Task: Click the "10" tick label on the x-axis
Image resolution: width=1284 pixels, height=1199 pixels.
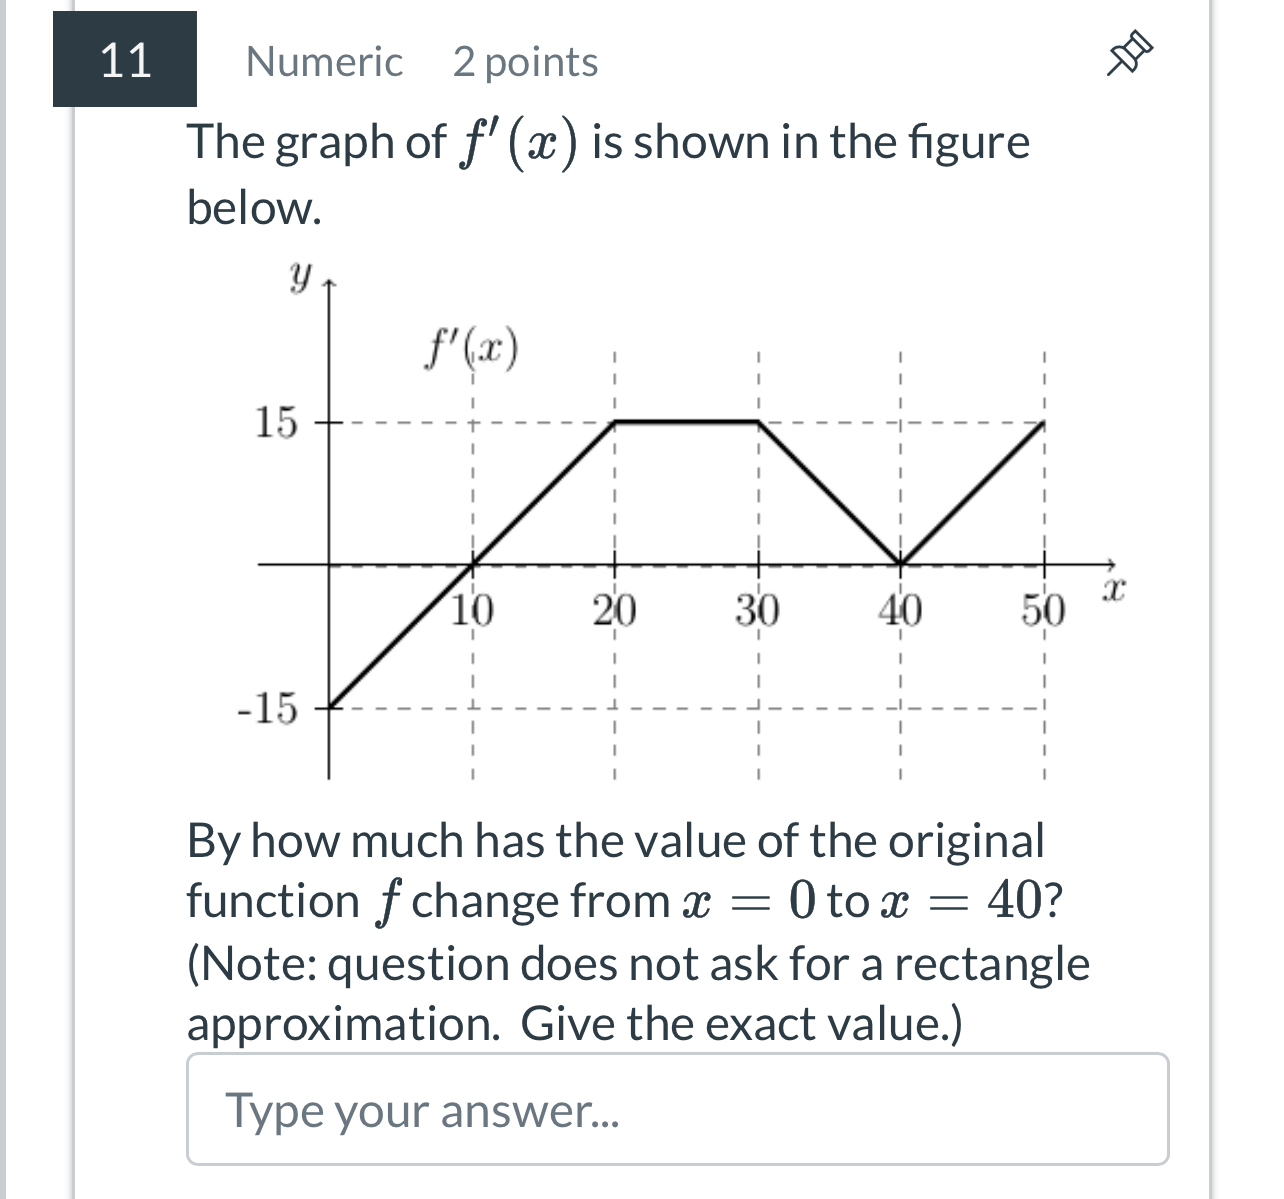Action: (x=472, y=610)
